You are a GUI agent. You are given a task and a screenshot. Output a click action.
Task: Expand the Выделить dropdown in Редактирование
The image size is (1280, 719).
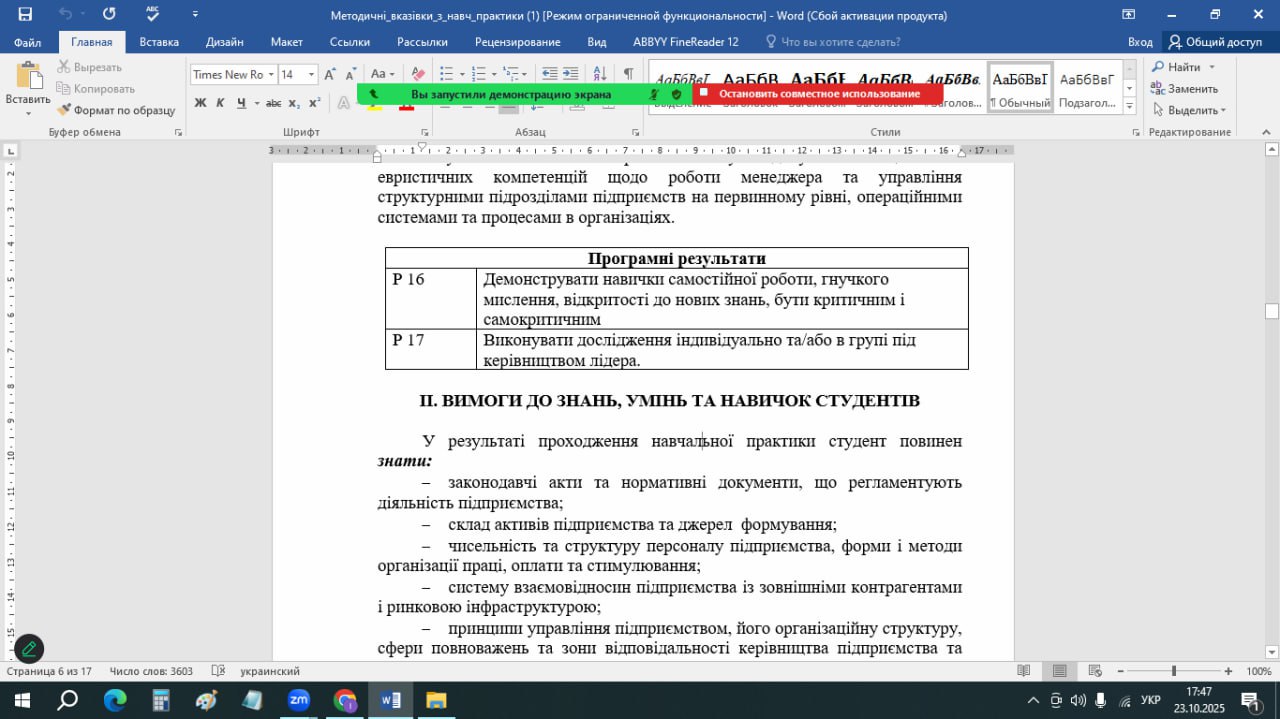point(1222,110)
